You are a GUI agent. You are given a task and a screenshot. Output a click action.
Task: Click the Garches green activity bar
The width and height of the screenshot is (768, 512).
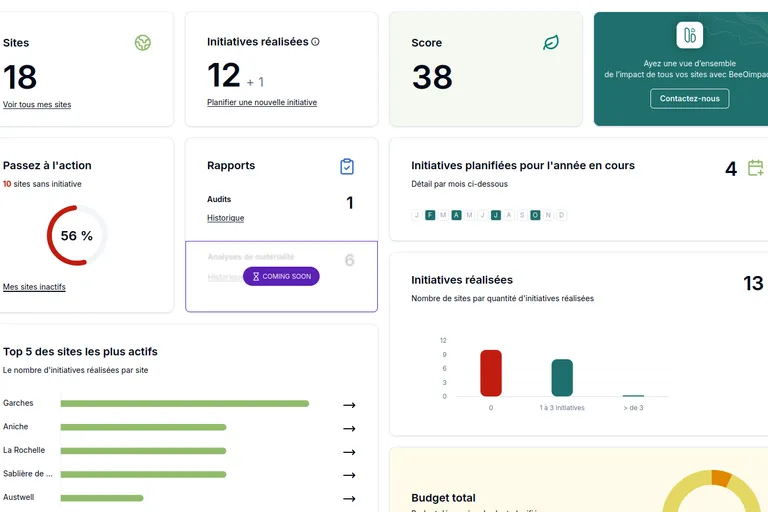185,404
